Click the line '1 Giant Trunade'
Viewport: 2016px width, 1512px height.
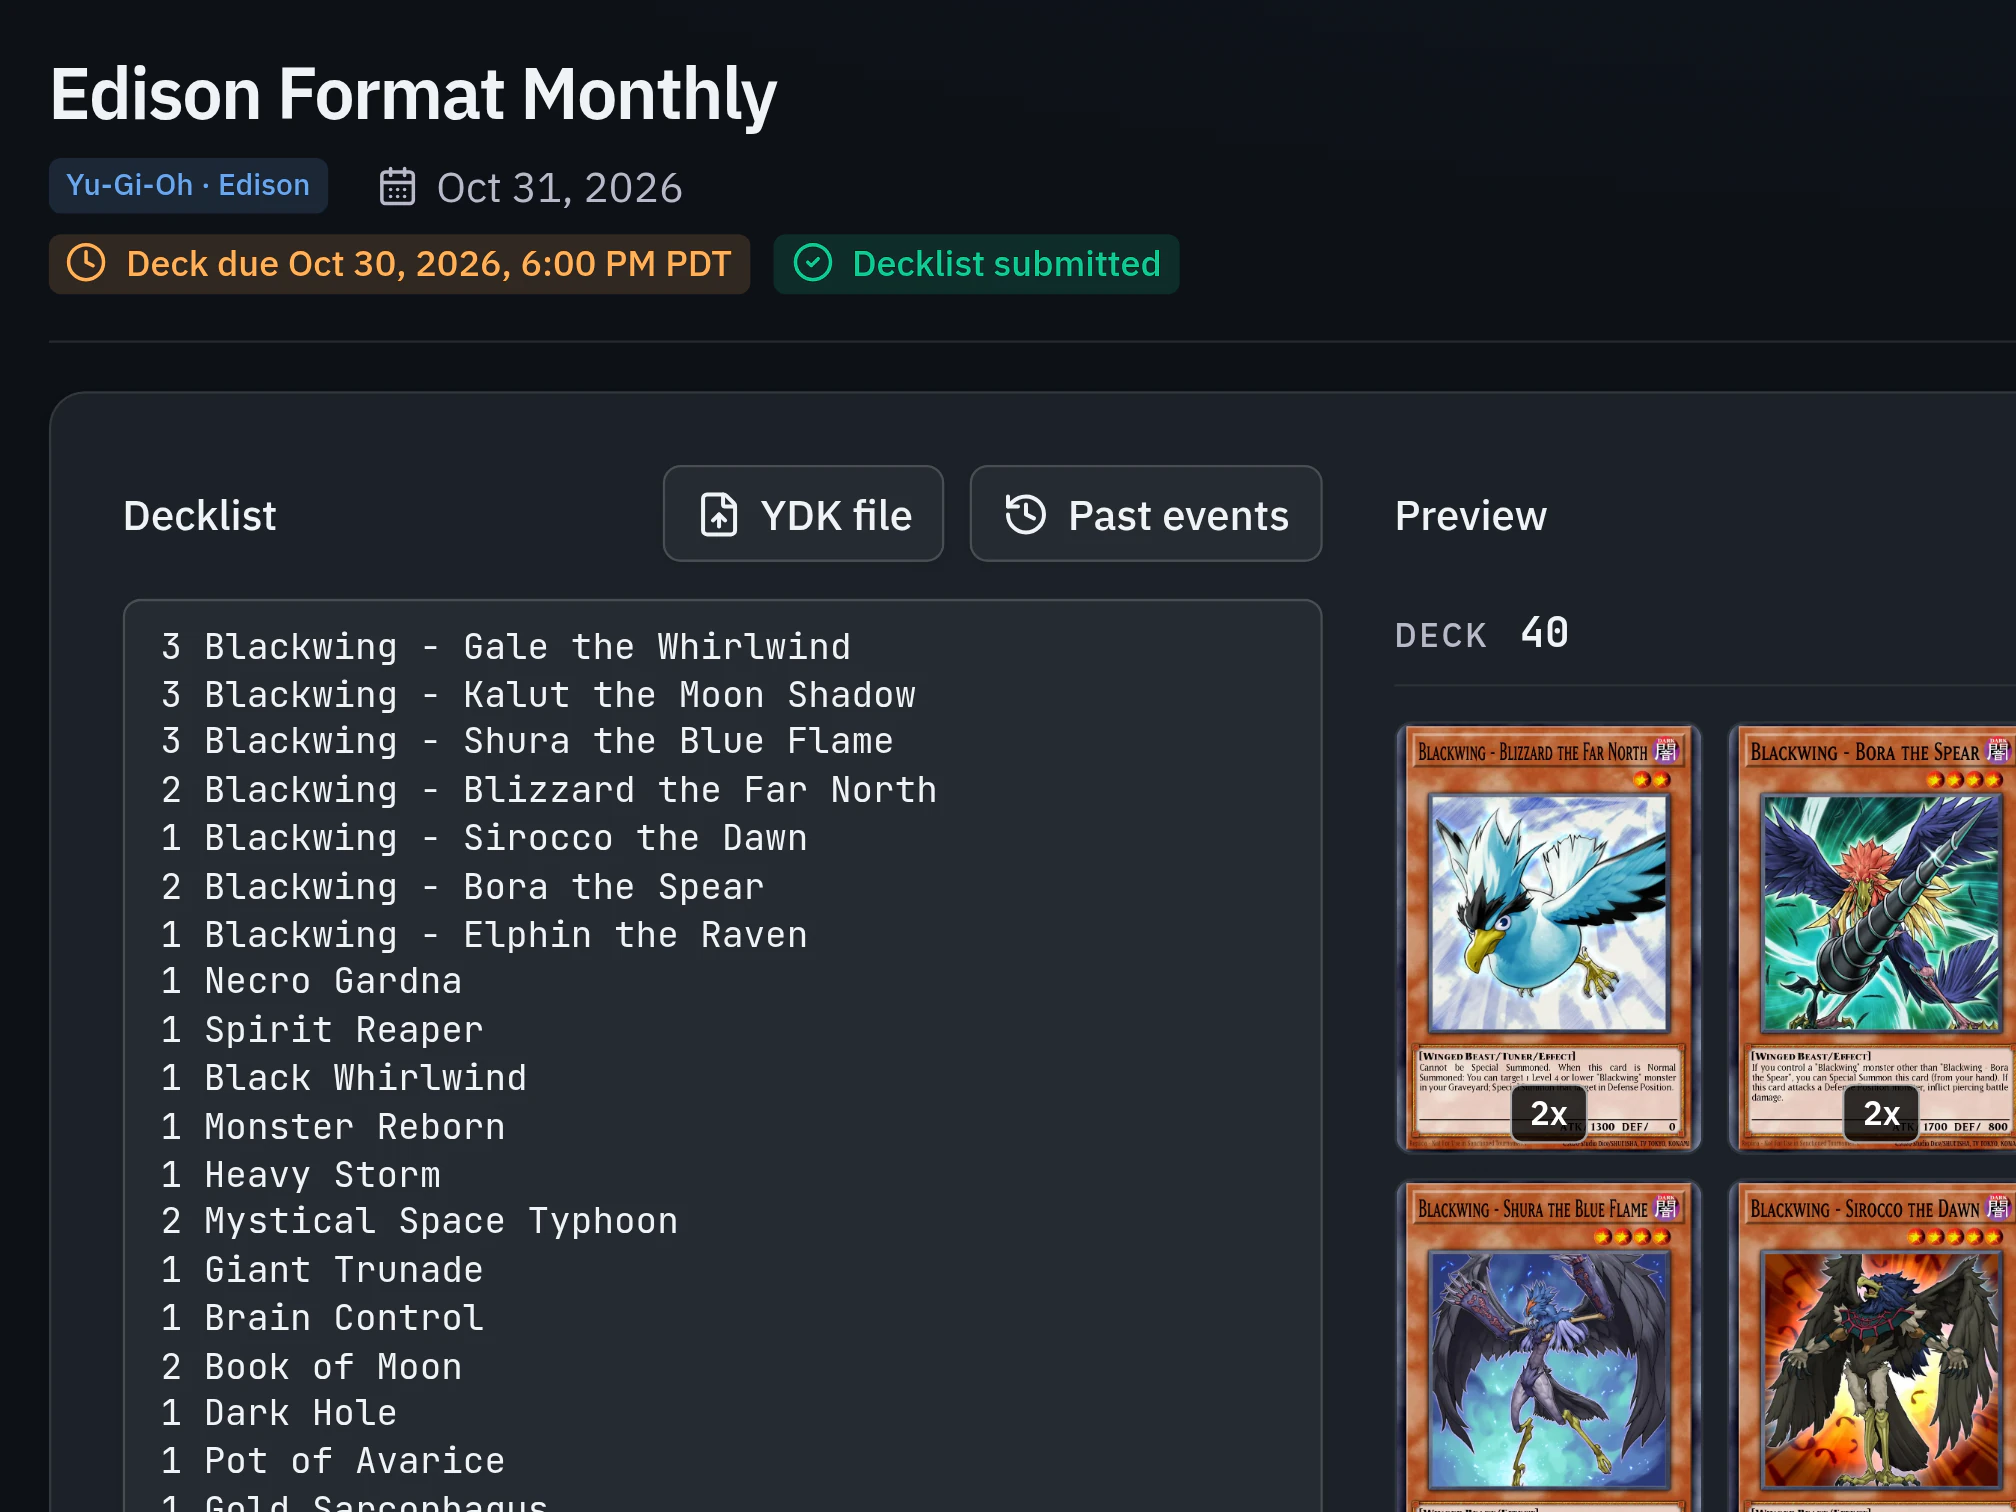pos(322,1270)
